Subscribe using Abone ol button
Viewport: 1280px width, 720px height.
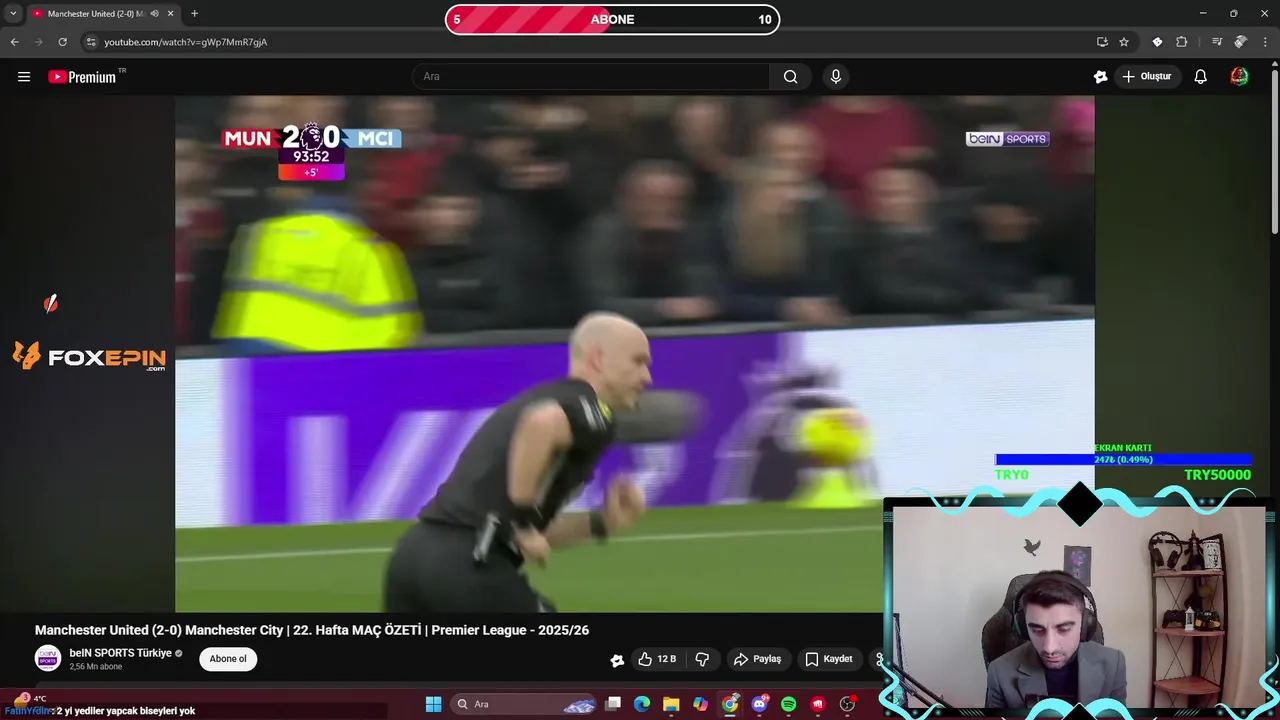click(x=228, y=659)
